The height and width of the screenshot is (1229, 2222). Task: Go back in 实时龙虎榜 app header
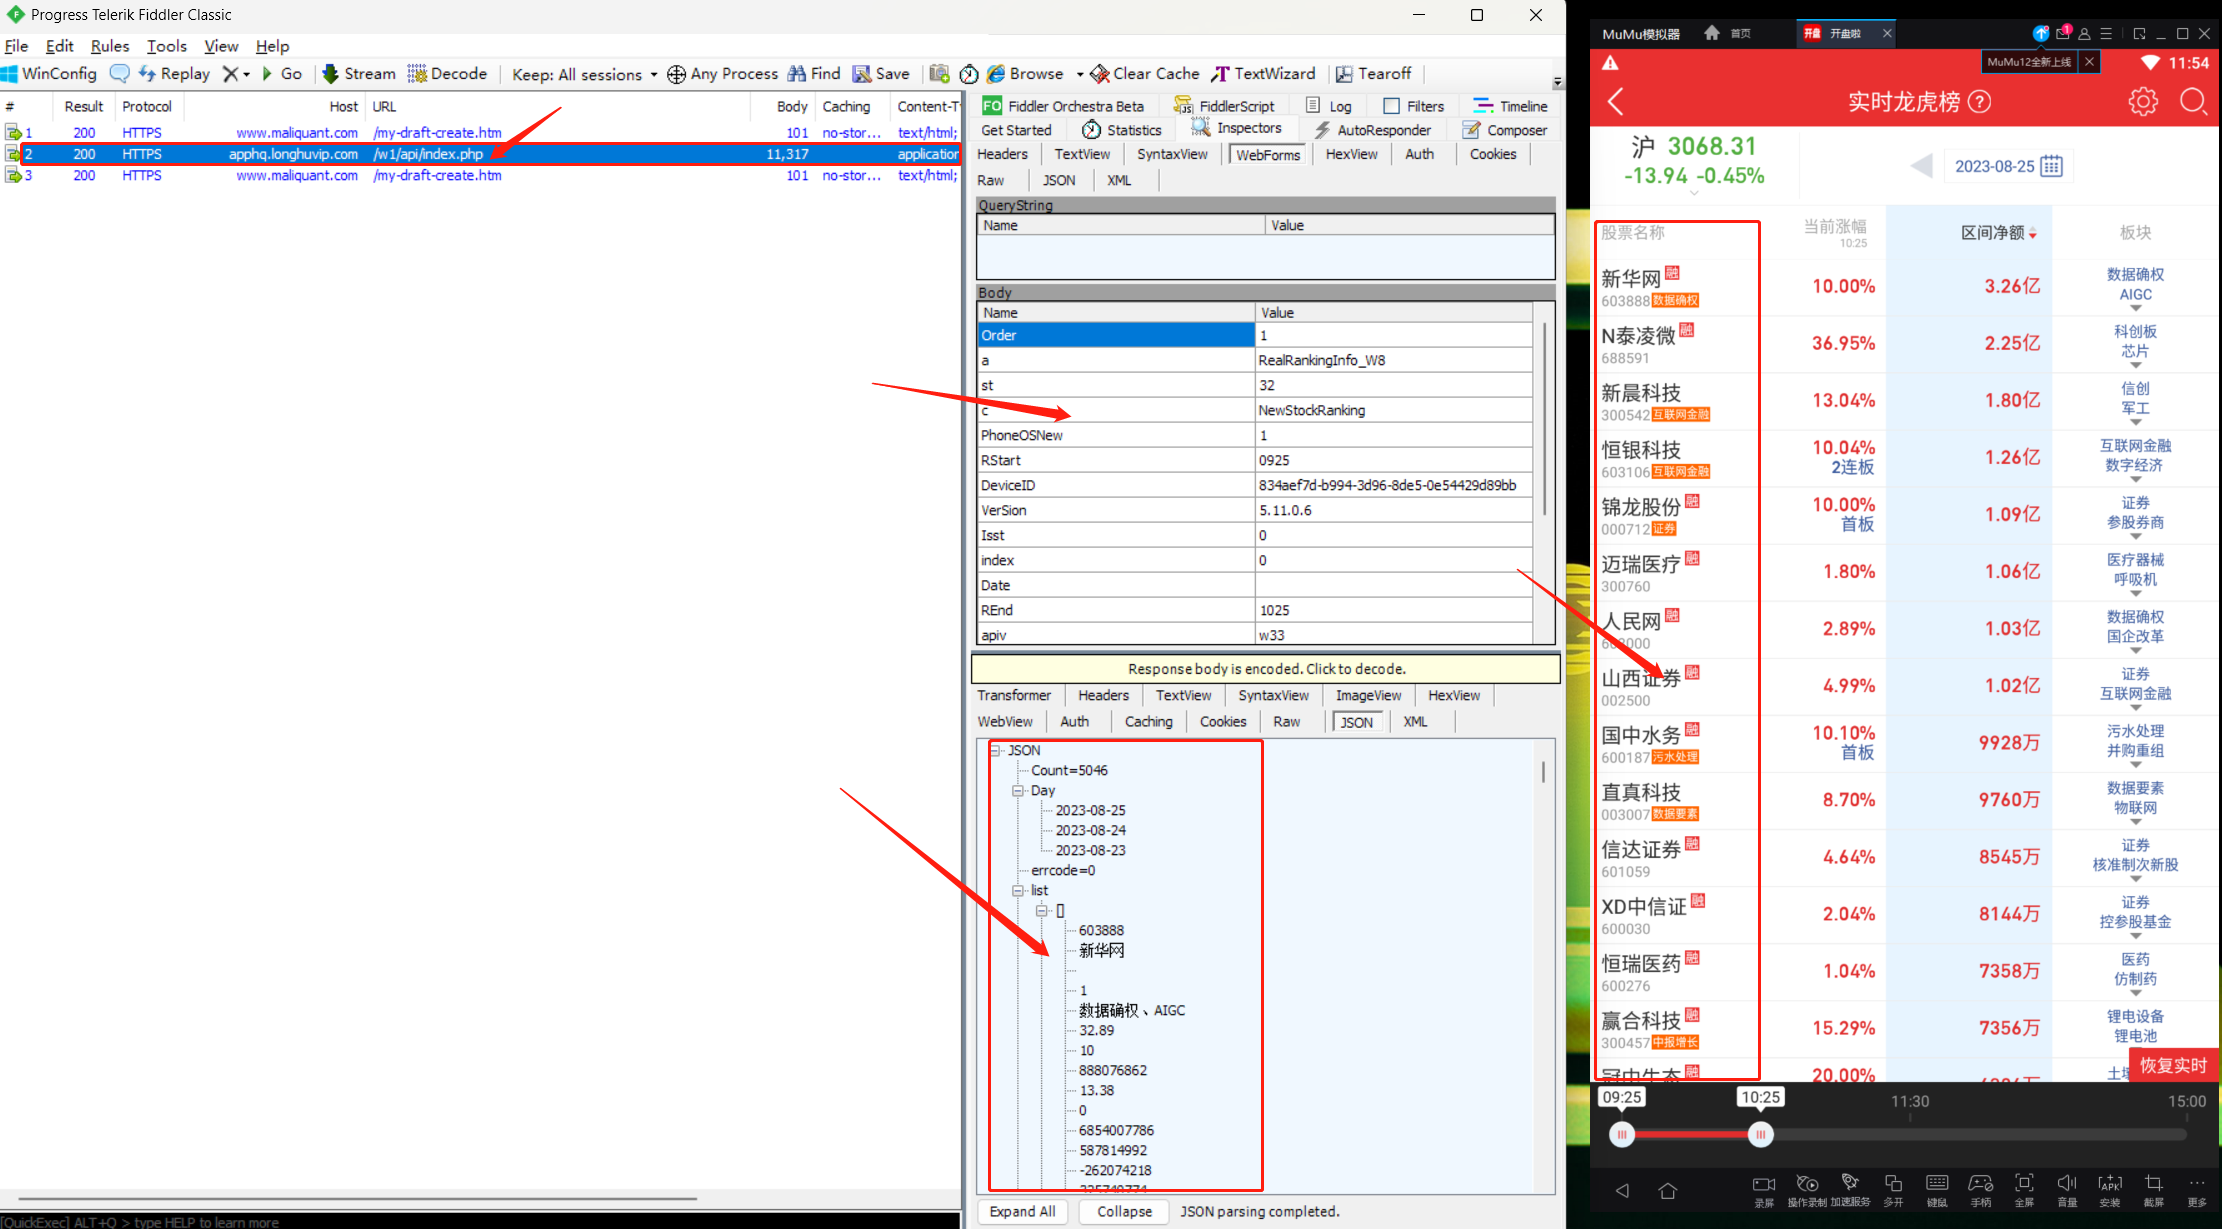point(1616,101)
